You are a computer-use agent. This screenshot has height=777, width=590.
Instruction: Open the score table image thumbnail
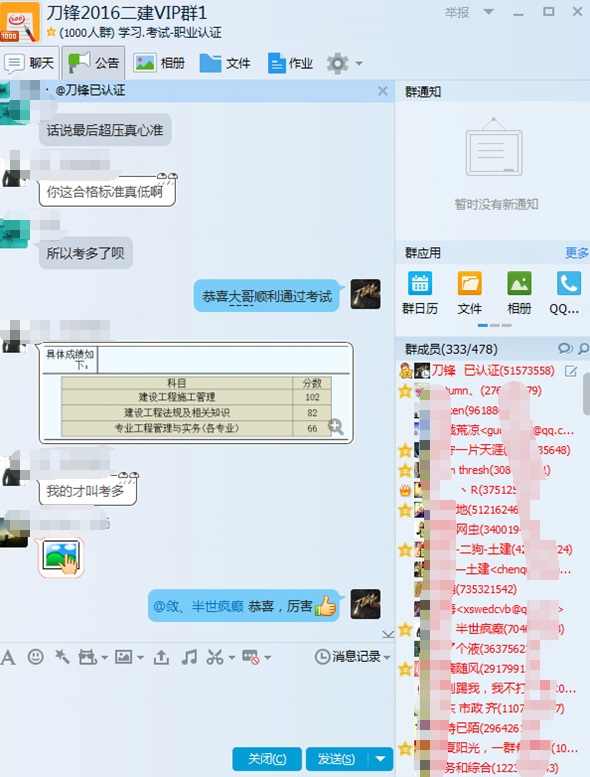click(196, 392)
